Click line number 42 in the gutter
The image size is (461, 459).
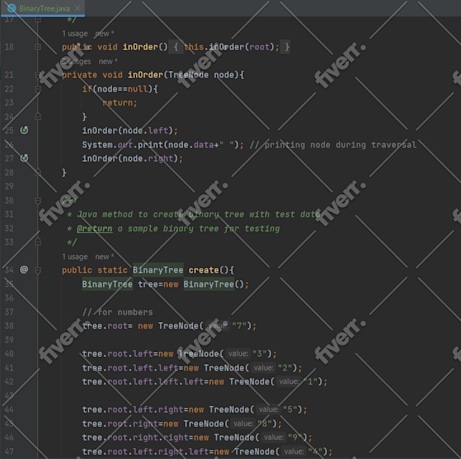tap(9, 382)
